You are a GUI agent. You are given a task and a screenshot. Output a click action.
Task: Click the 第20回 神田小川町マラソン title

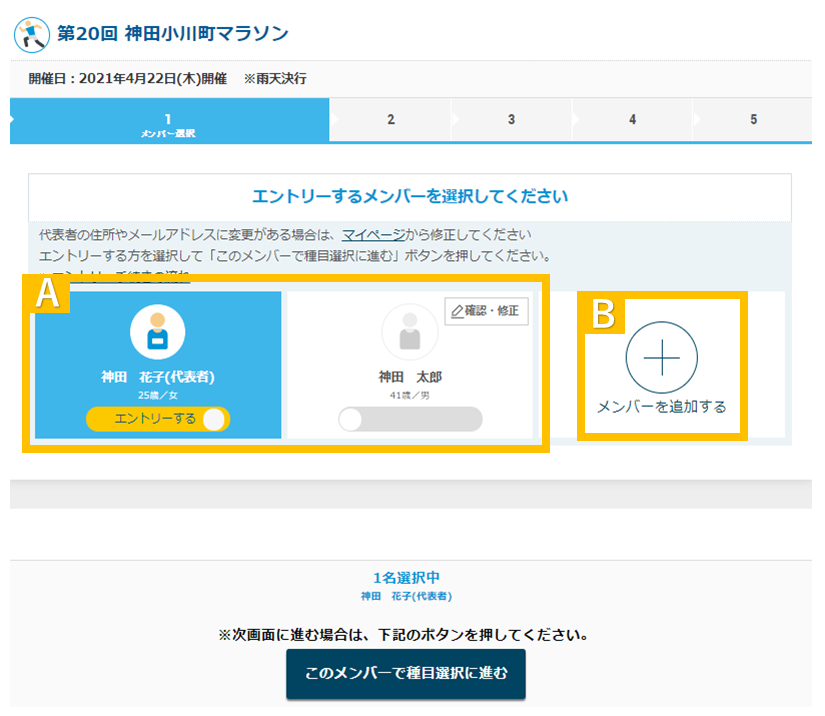tap(173, 34)
